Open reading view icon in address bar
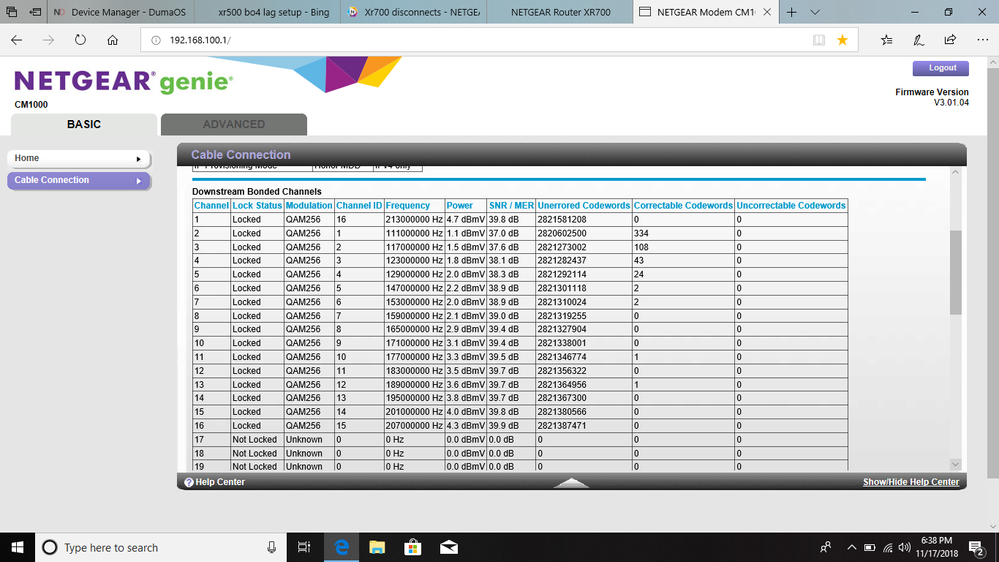This screenshot has height=562, width=999. [819, 40]
